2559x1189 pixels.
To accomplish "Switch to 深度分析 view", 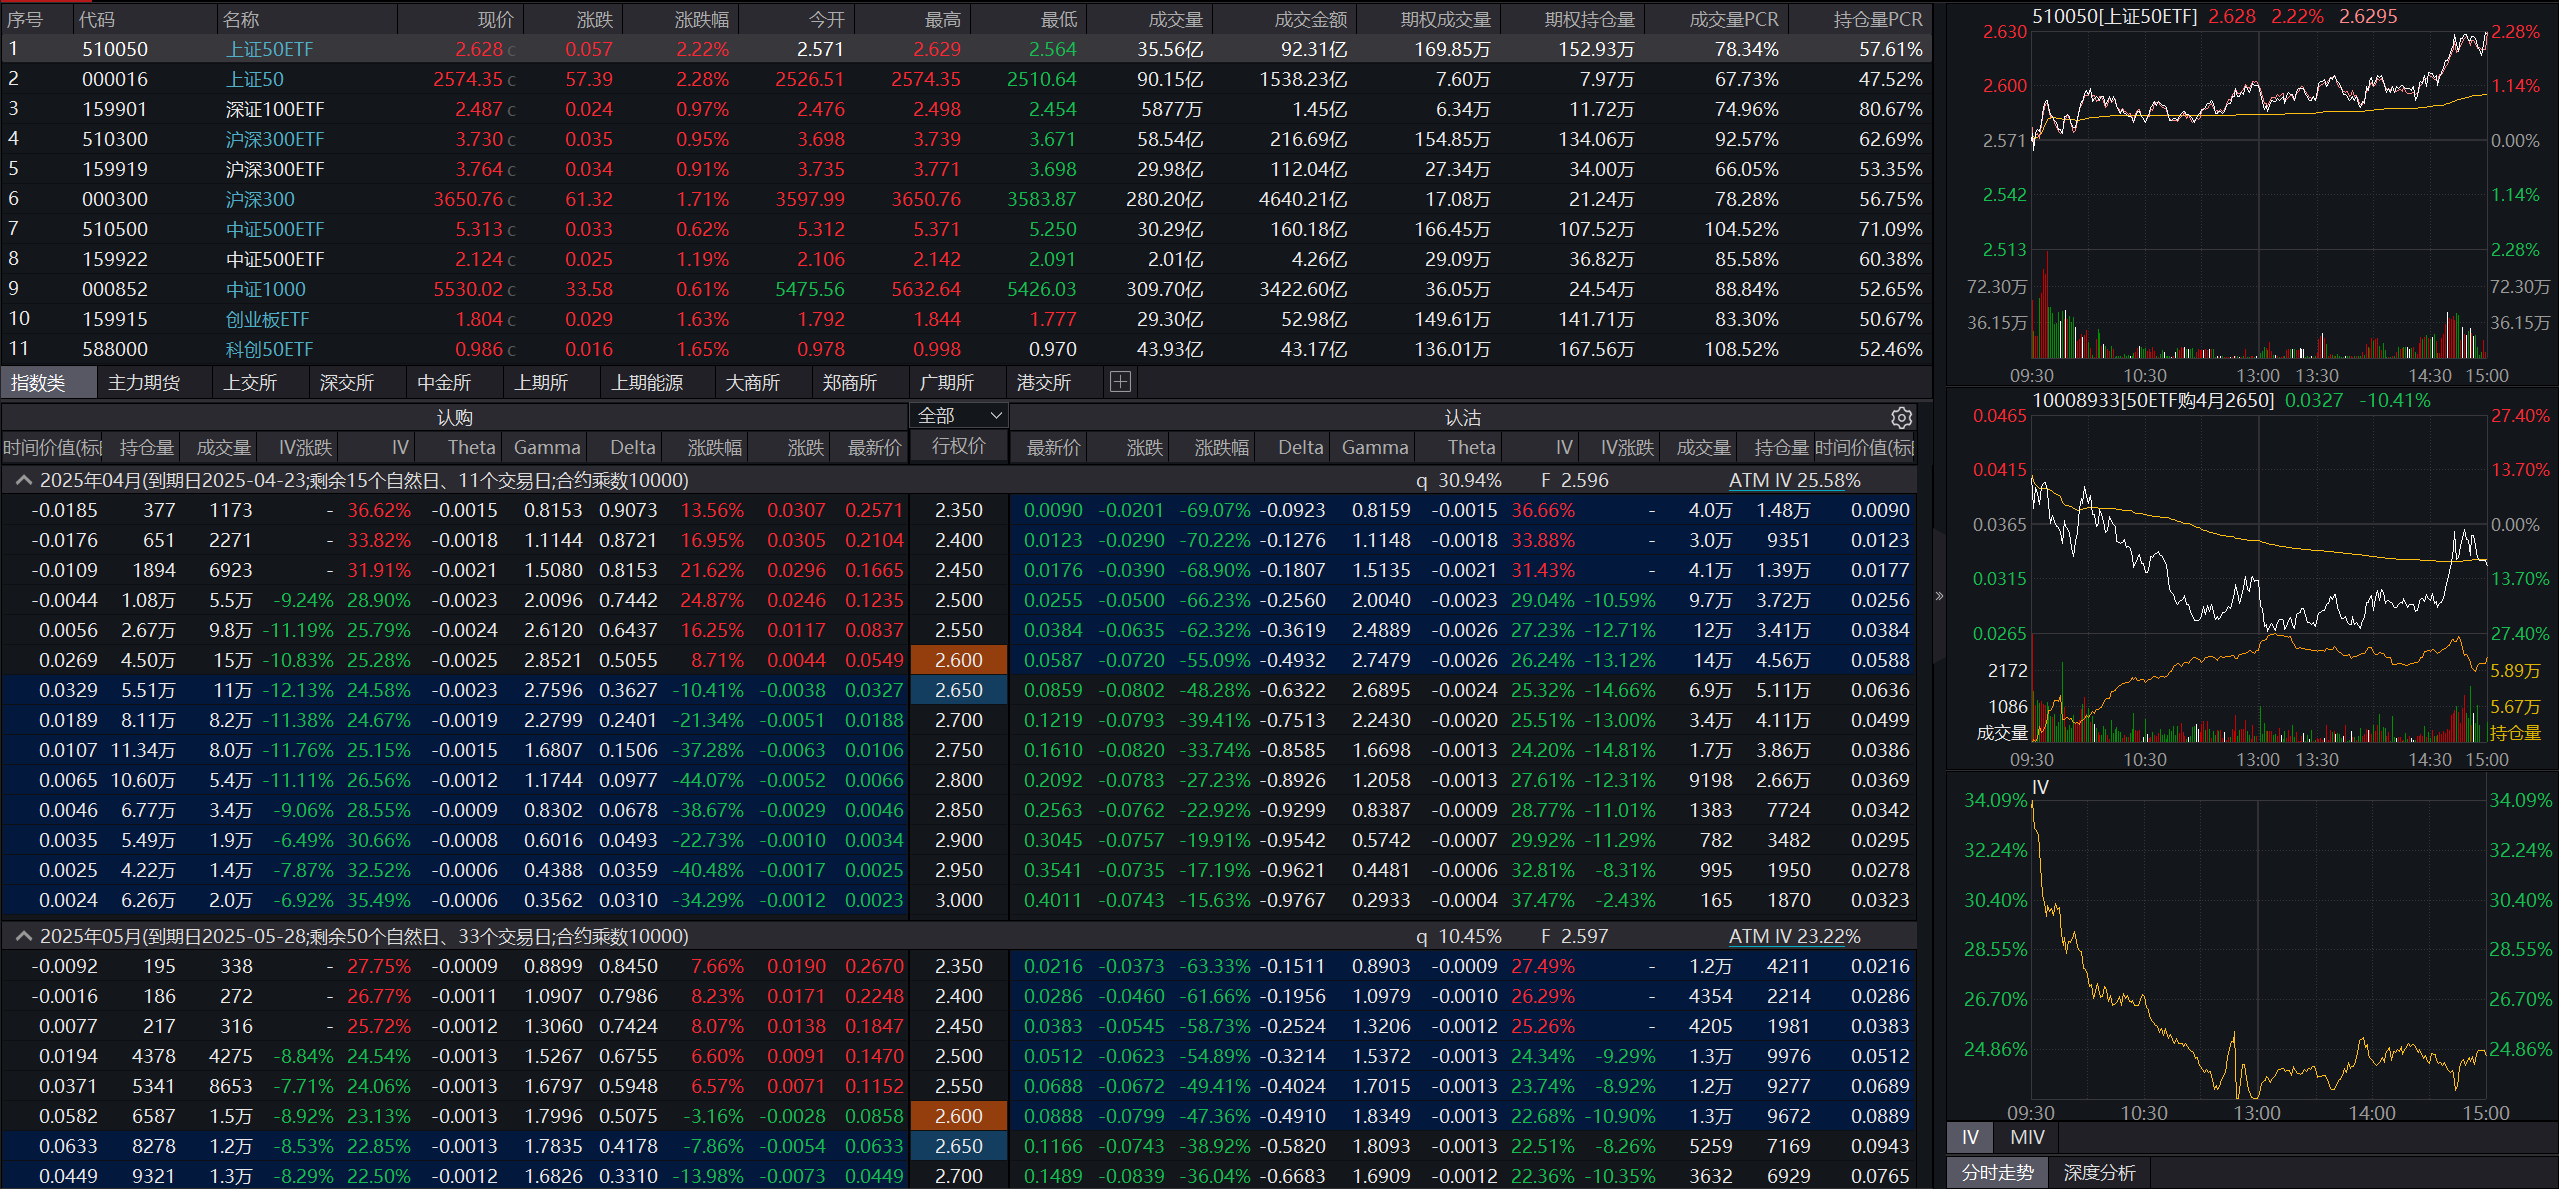I will [2099, 1173].
